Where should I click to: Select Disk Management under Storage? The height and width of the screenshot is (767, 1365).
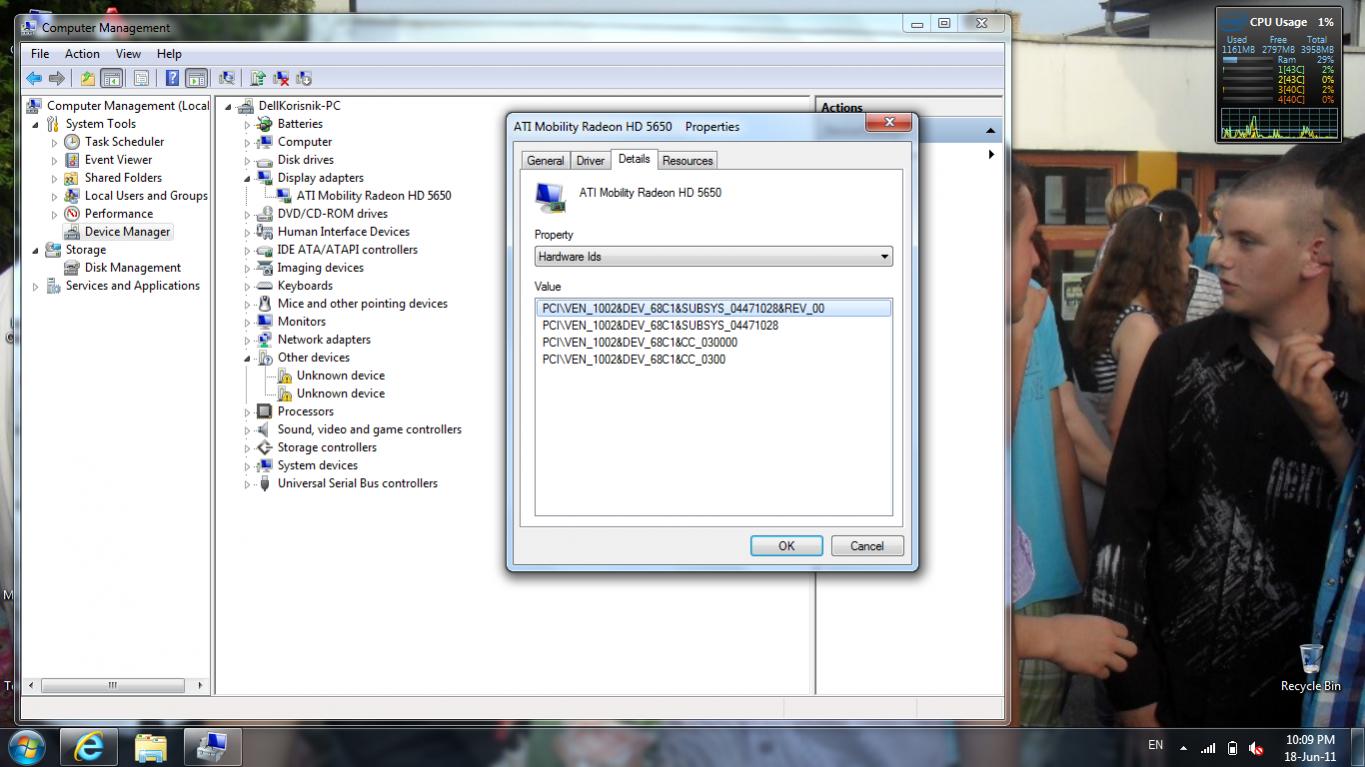pos(132,268)
